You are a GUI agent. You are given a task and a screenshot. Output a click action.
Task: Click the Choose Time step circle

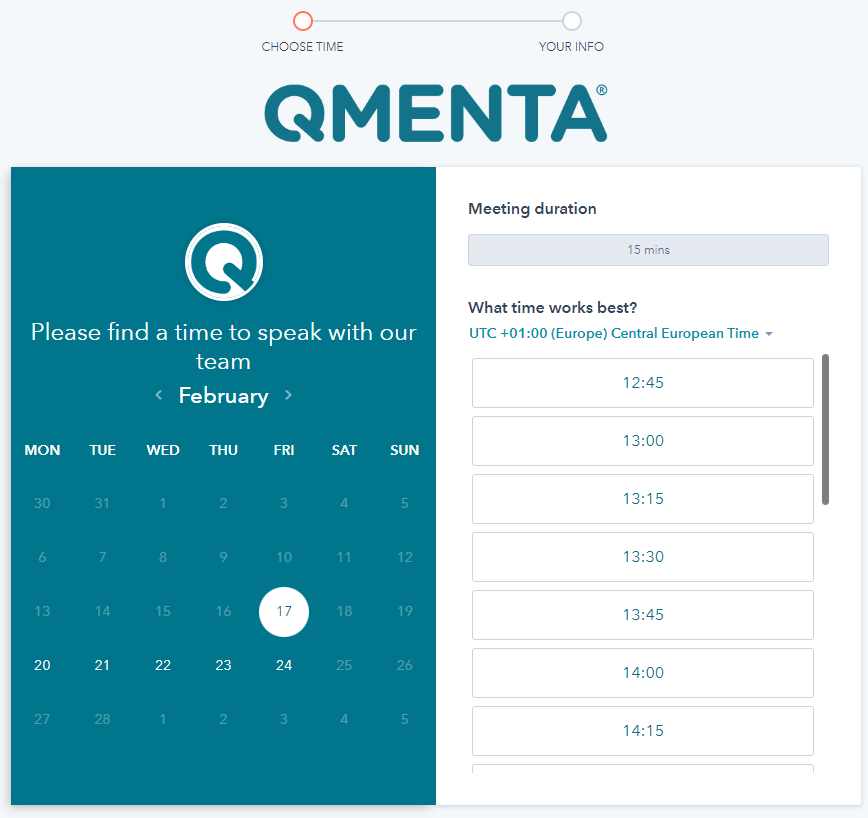(303, 21)
